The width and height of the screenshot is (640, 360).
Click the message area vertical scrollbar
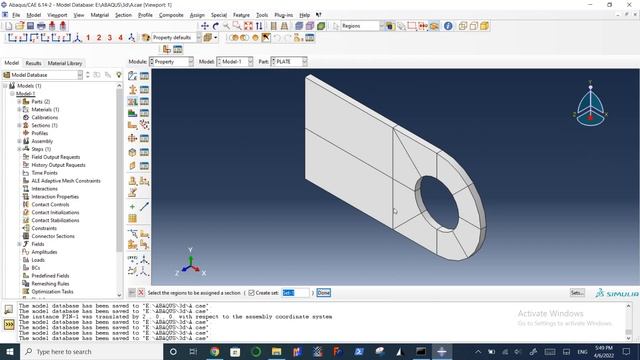click(x=629, y=322)
